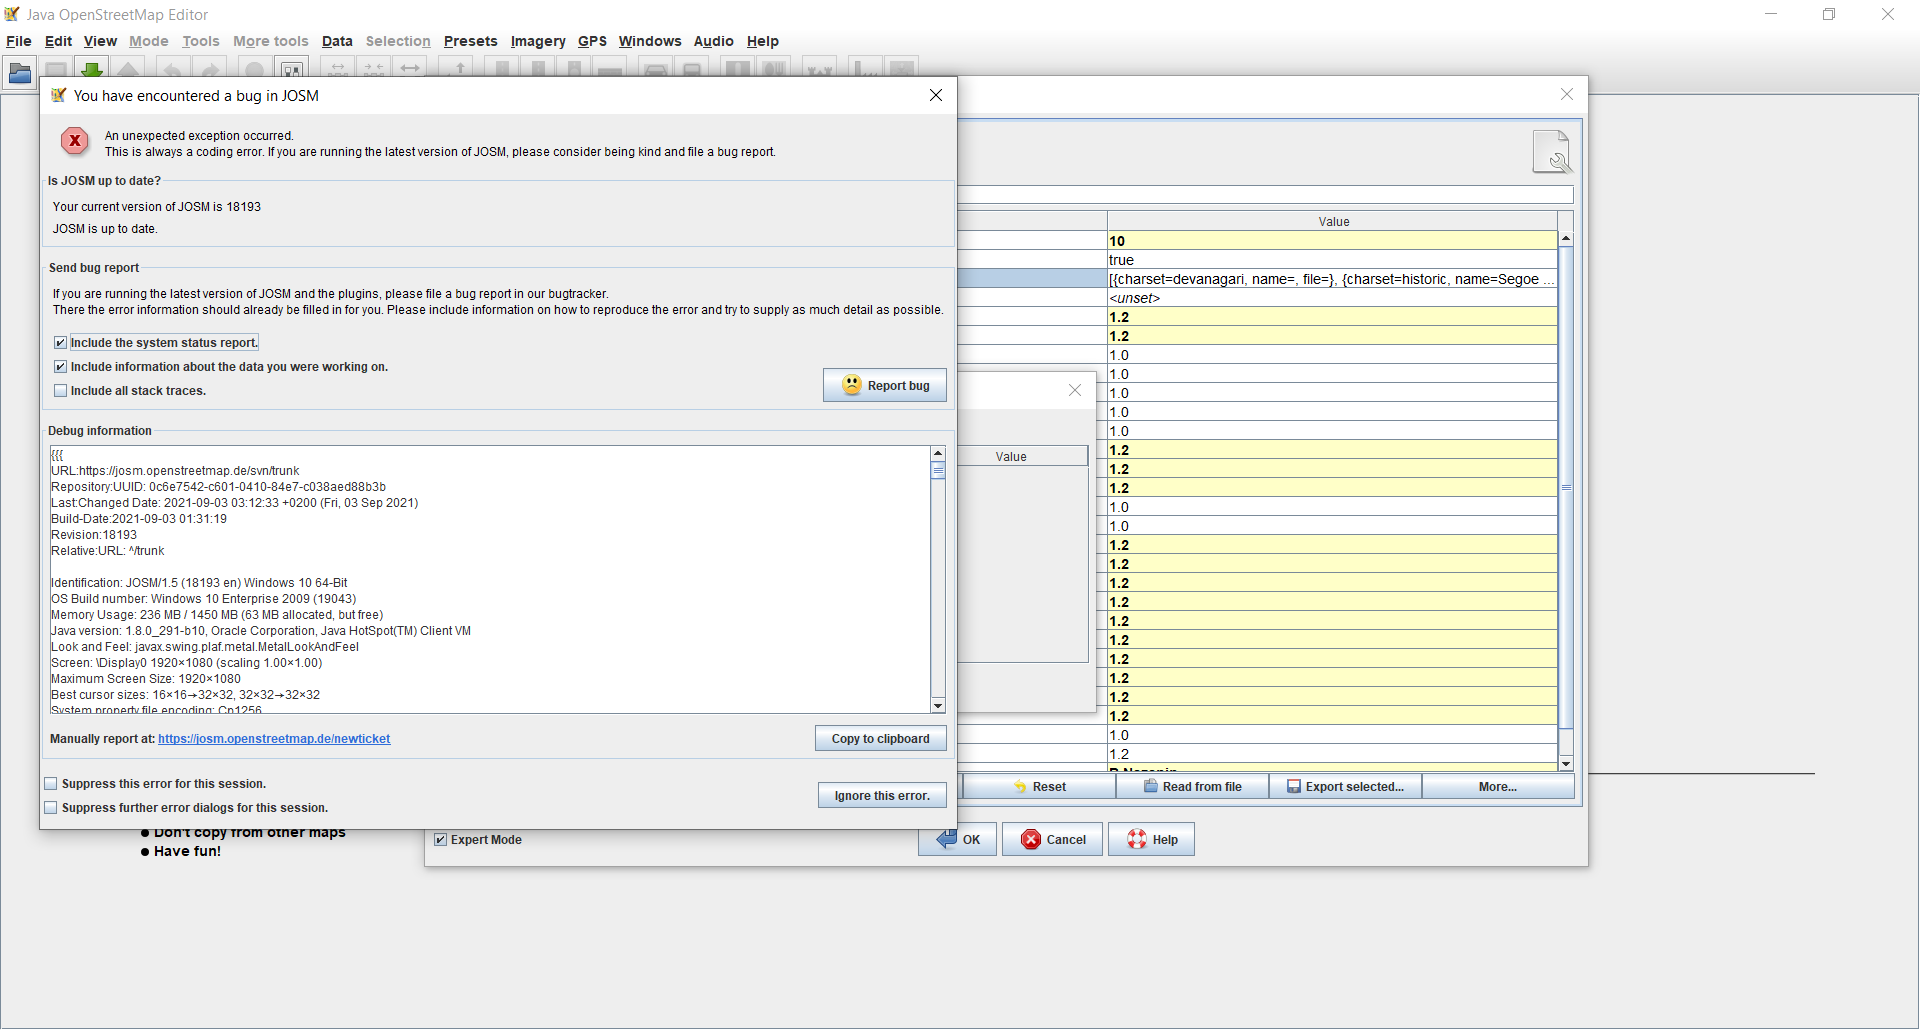Image resolution: width=1920 pixels, height=1030 pixels.
Task: Open Help with the lifebuoy icon
Action: (x=1151, y=840)
